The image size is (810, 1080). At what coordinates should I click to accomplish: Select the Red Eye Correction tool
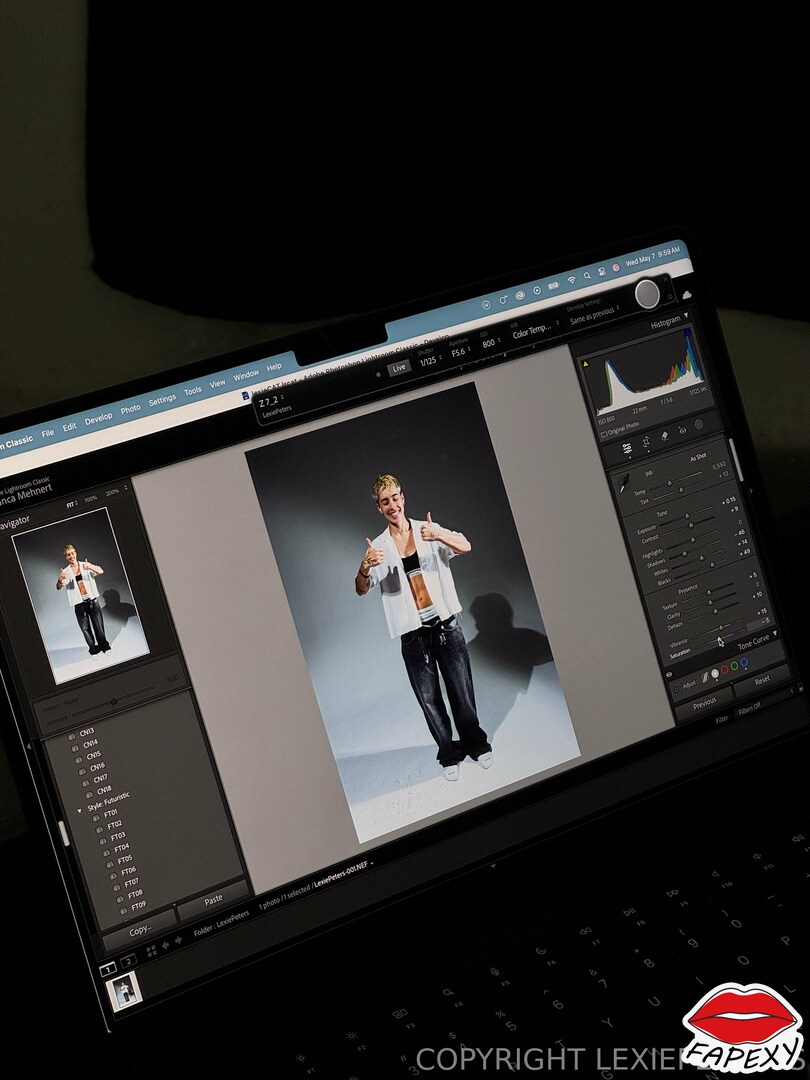683,430
